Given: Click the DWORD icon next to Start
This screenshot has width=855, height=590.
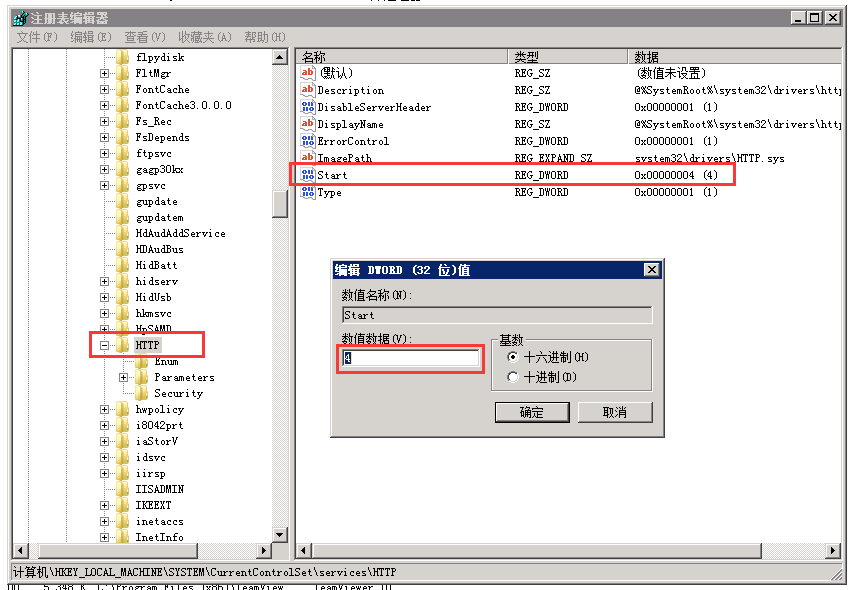Looking at the screenshot, I should tap(308, 175).
